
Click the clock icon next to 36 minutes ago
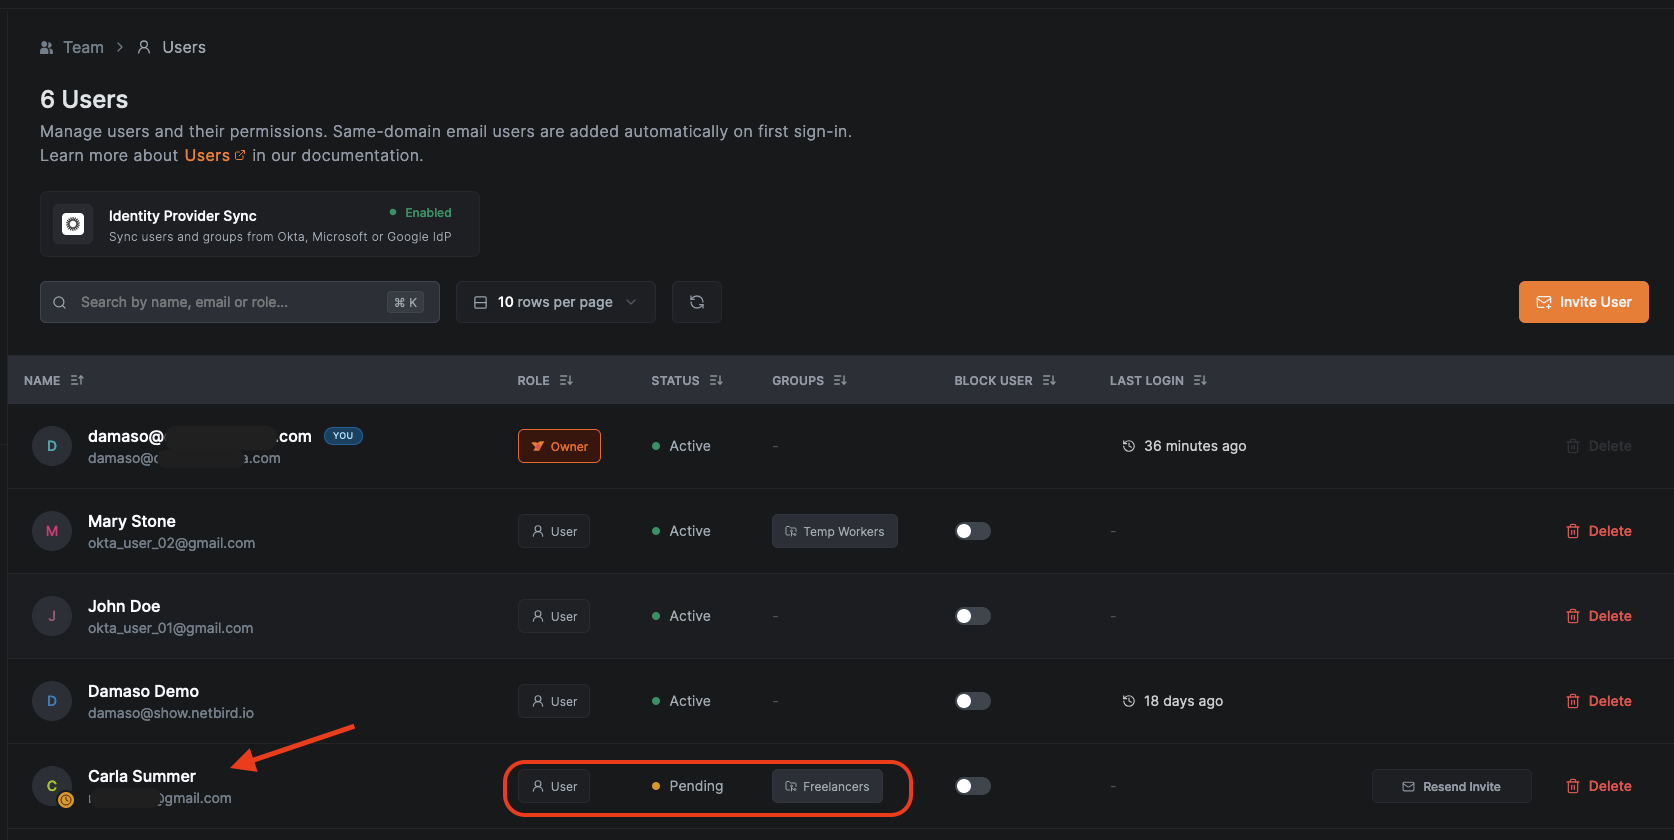coord(1128,446)
